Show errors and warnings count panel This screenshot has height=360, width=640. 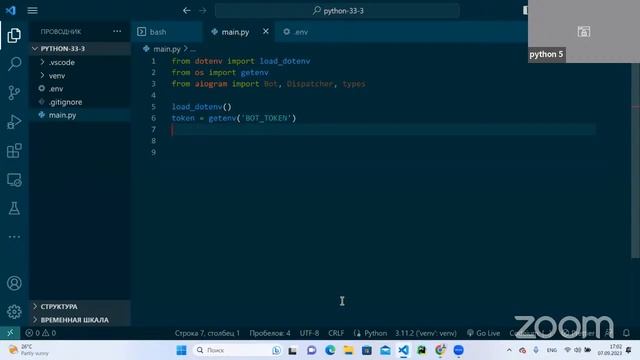click(x=40, y=333)
